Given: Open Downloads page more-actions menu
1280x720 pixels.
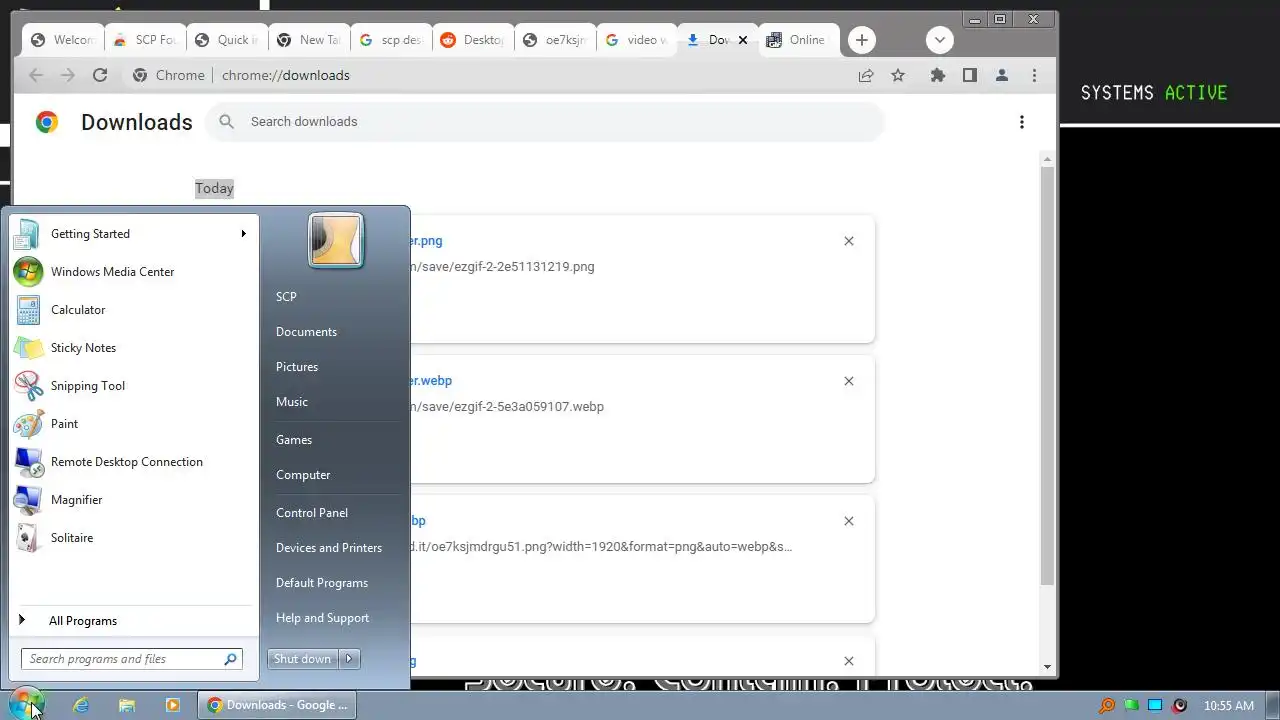Looking at the screenshot, I should point(1021,122).
